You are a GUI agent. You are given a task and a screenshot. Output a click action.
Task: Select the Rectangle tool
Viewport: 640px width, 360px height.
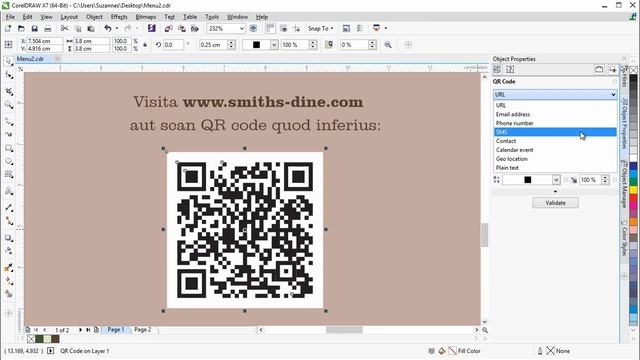pyautogui.click(x=9, y=148)
